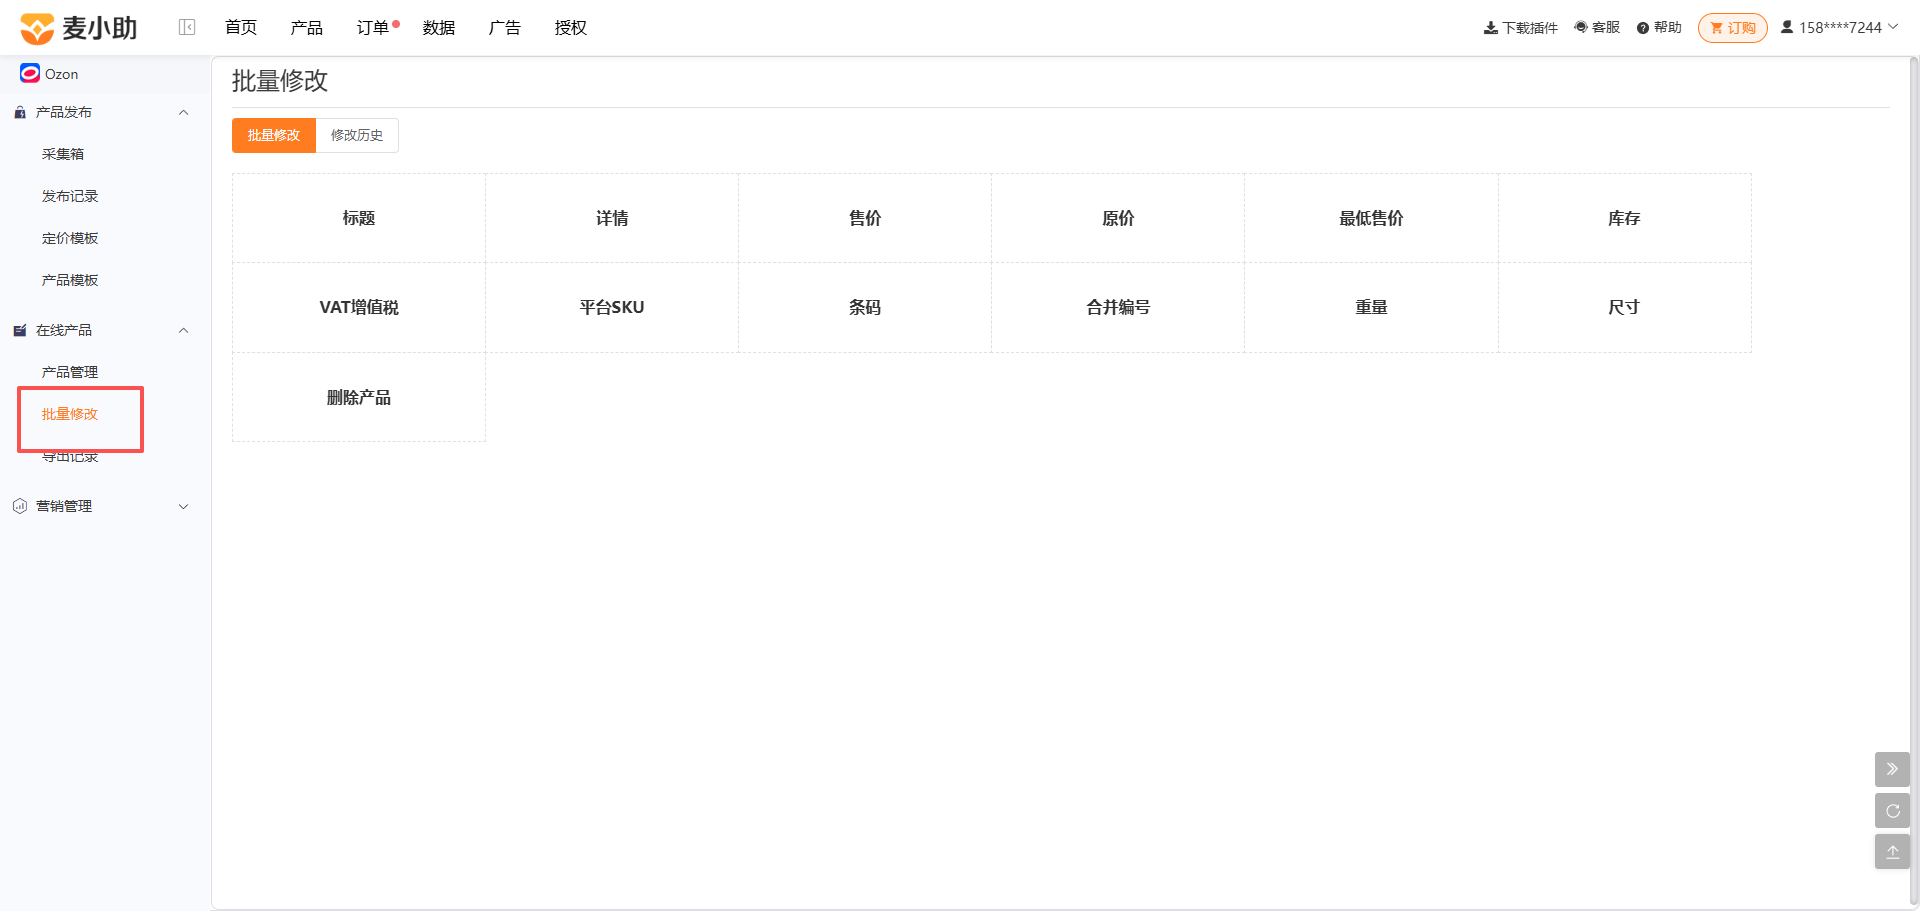This screenshot has height=911, width=1920.
Task: Switch to the 修改历史 tab
Action: click(x=357, y=135)
